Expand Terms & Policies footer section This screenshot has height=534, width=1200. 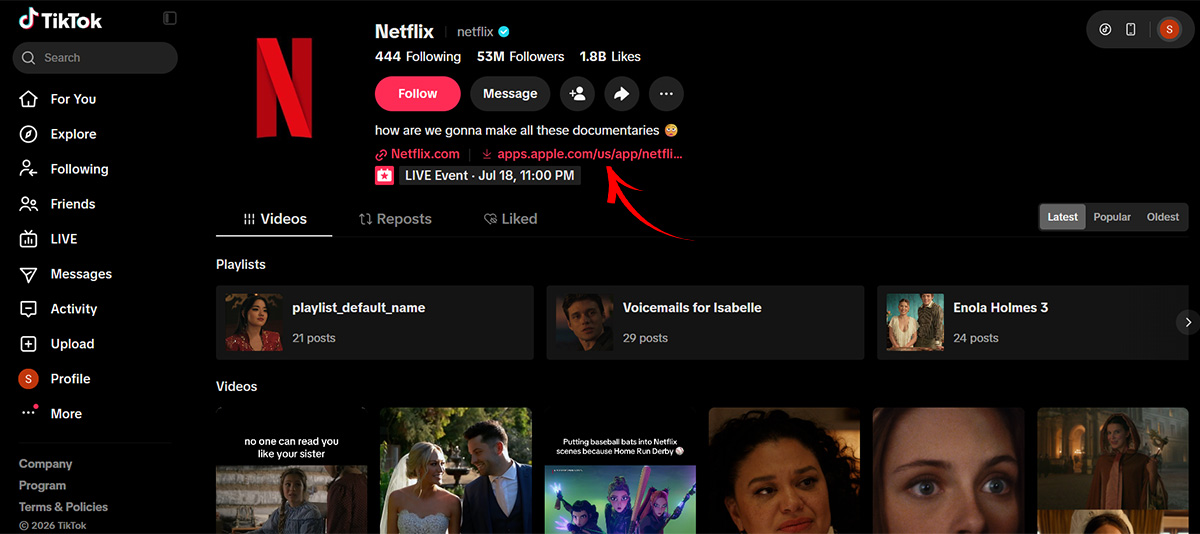(63, 507)
